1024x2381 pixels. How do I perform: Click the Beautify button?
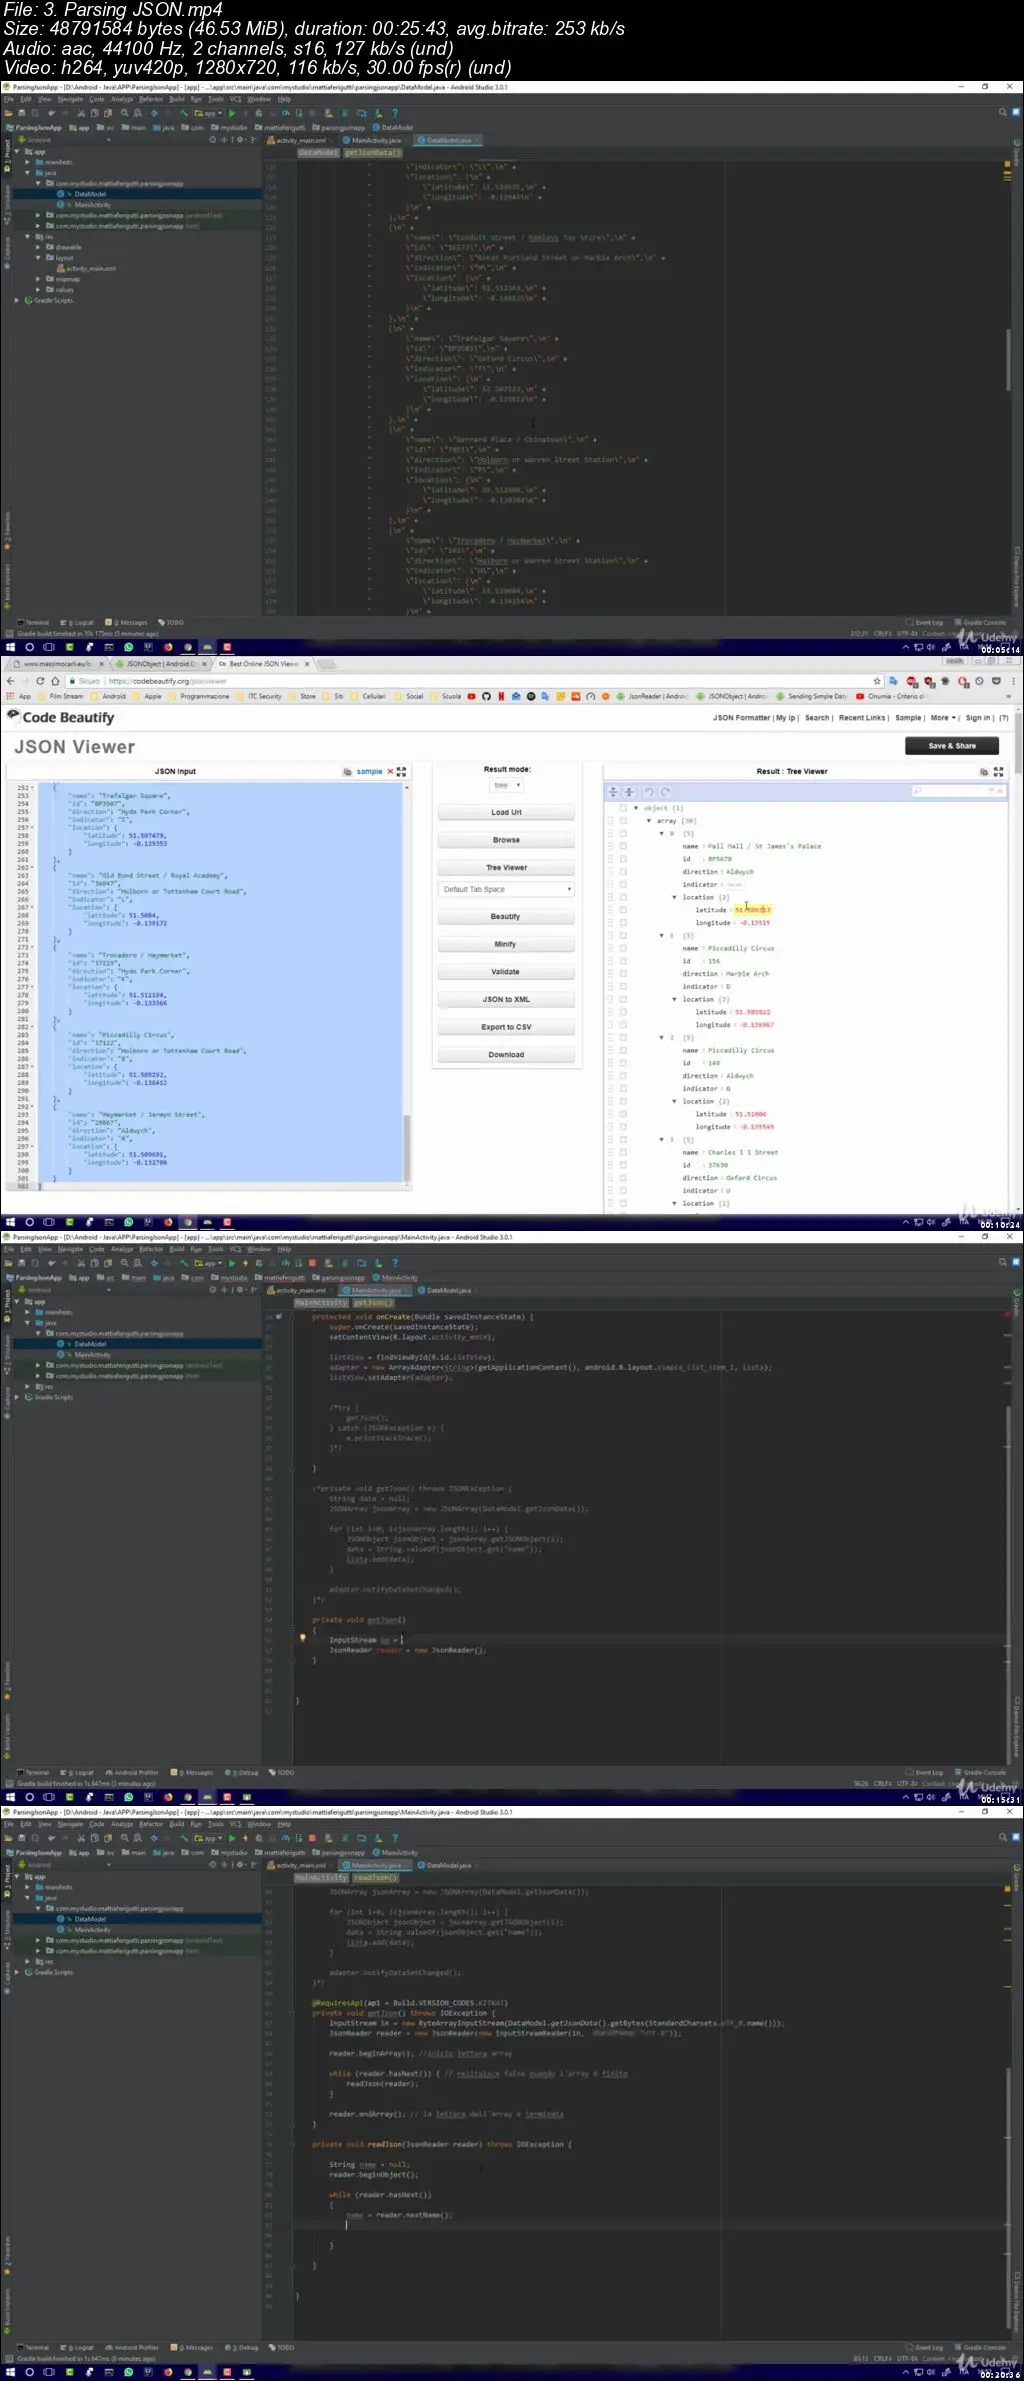505,917
